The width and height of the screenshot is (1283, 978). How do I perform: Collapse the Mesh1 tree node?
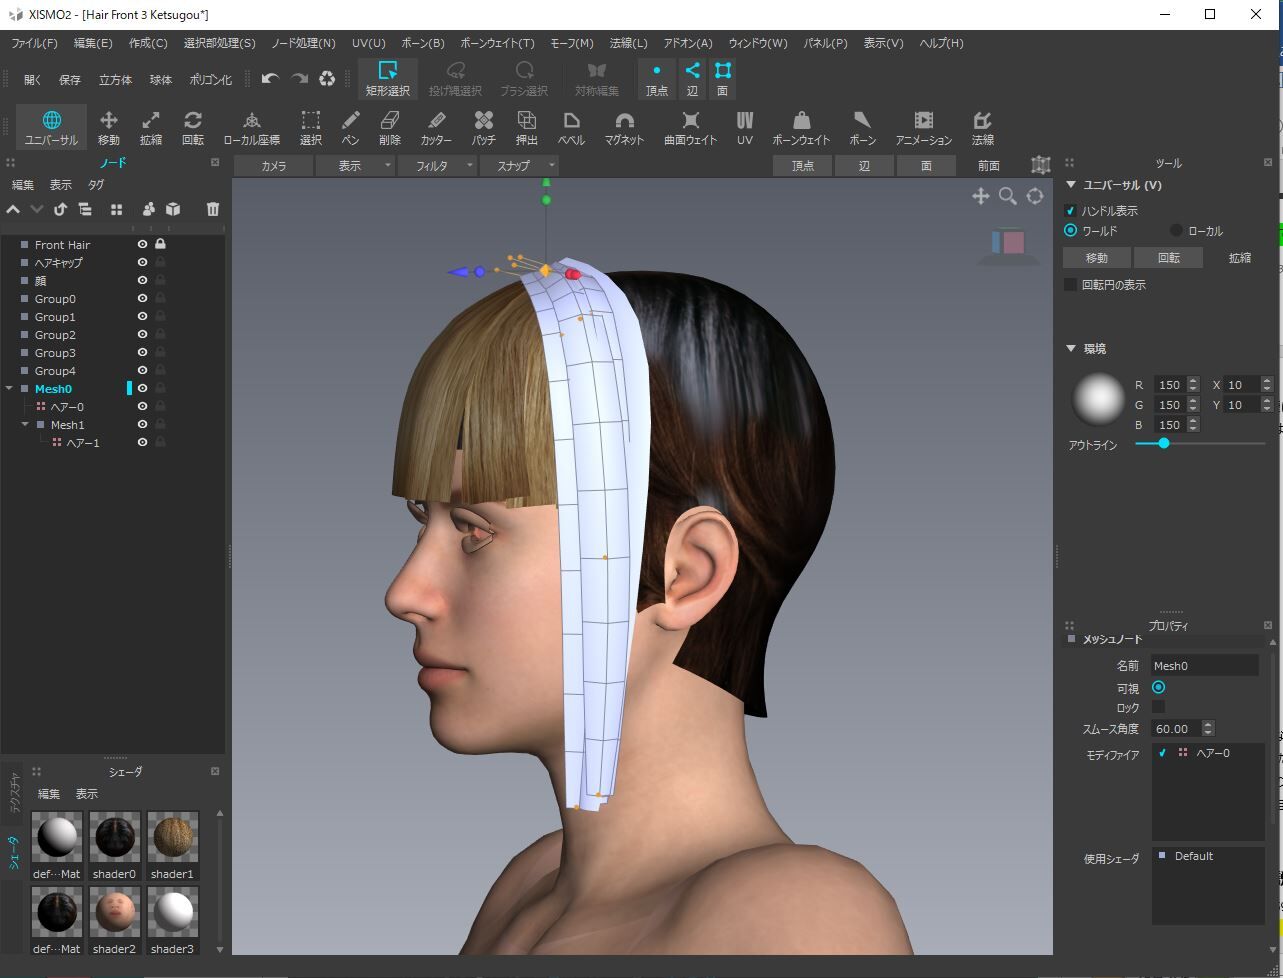pyautogui.click(x=26, y=425)
